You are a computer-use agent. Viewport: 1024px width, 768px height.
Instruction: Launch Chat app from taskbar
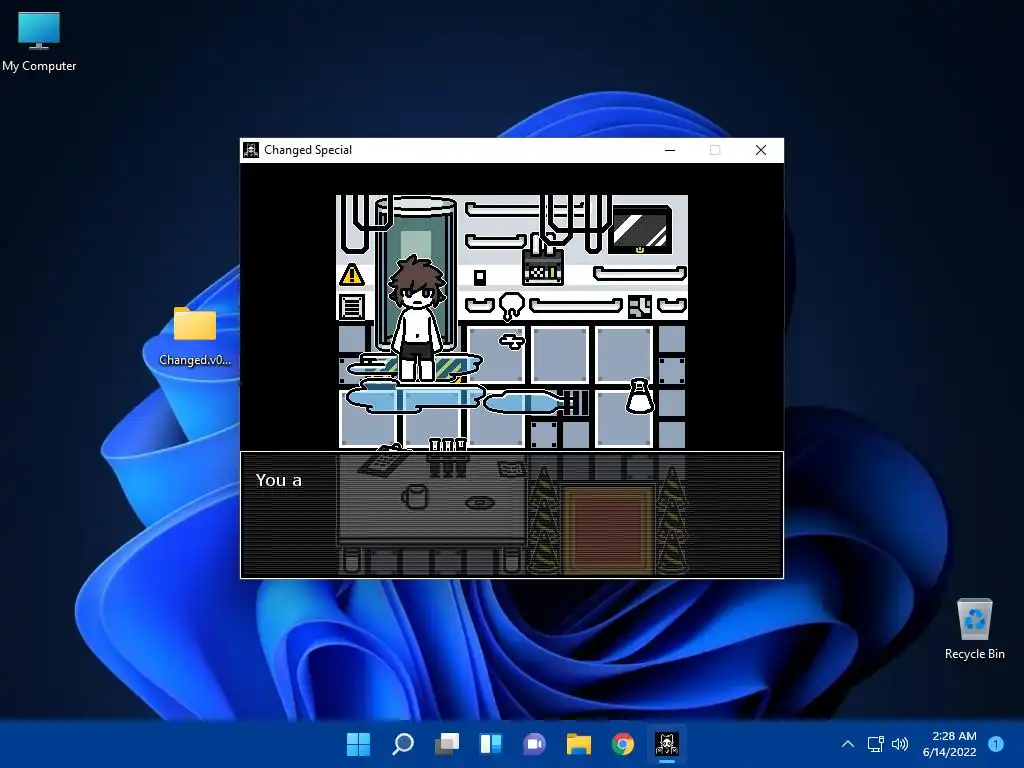tap(534, 744)
